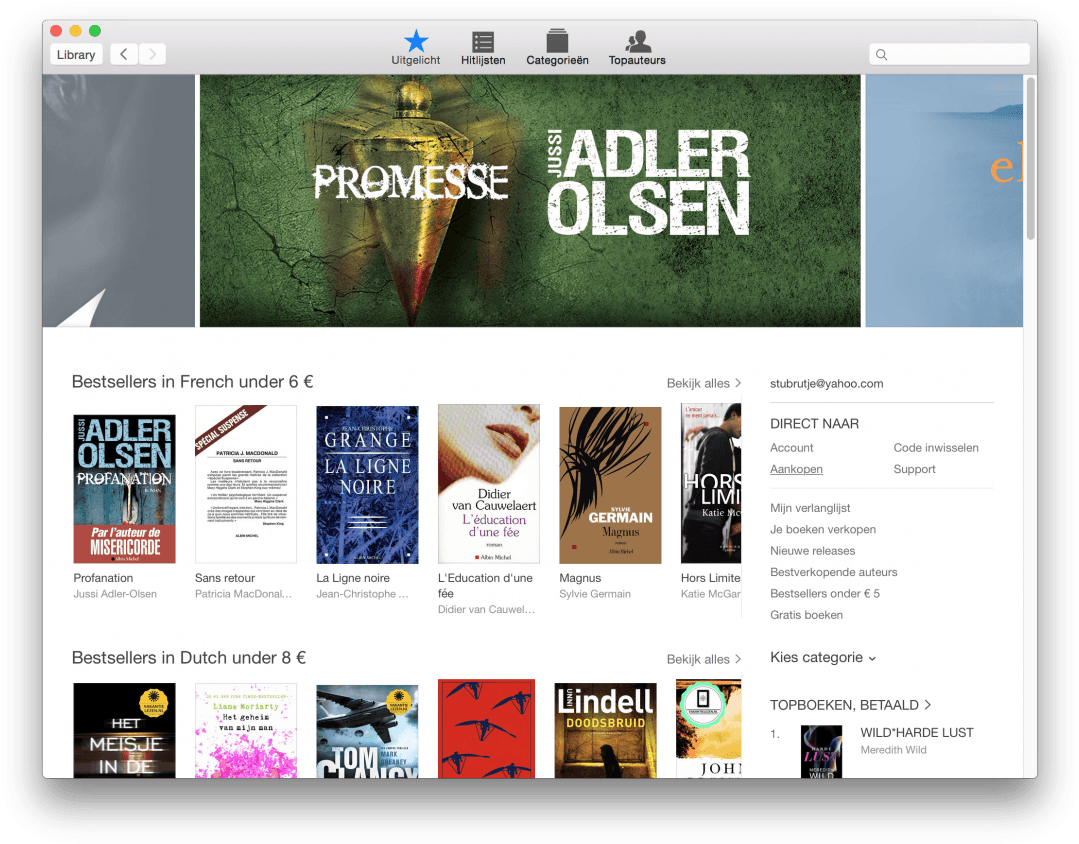Click the Bestsellers in French under 6 € heading
The image size is (1079, 844).
pos(193,382)
